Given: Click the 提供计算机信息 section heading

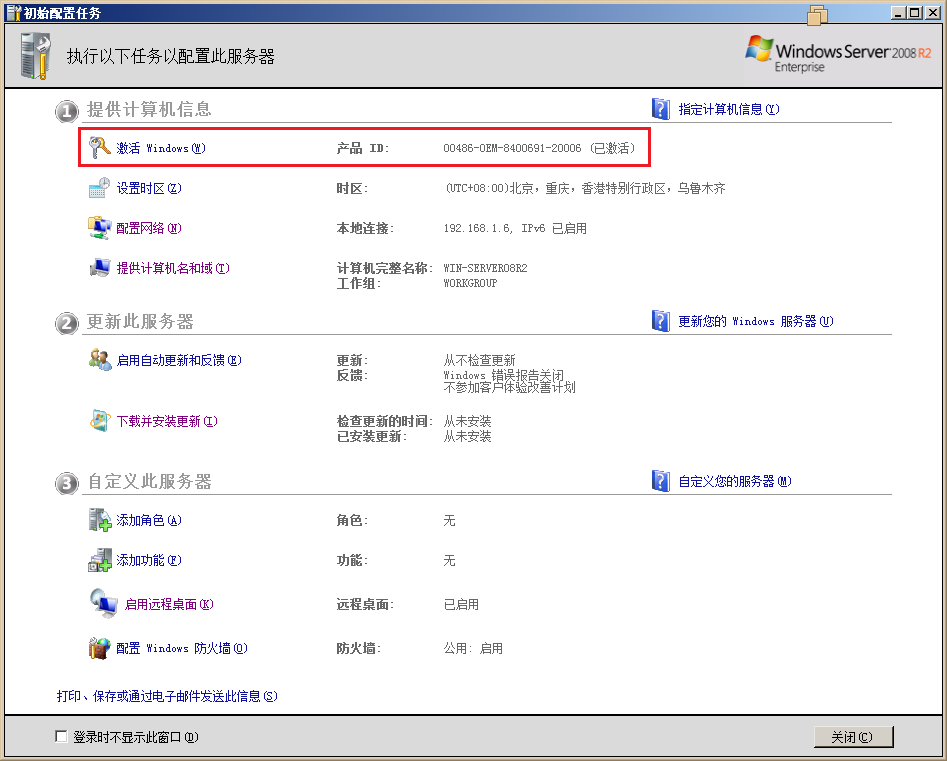Looking at the screenshot, I should pyautogui.click(x=149, y=109).
